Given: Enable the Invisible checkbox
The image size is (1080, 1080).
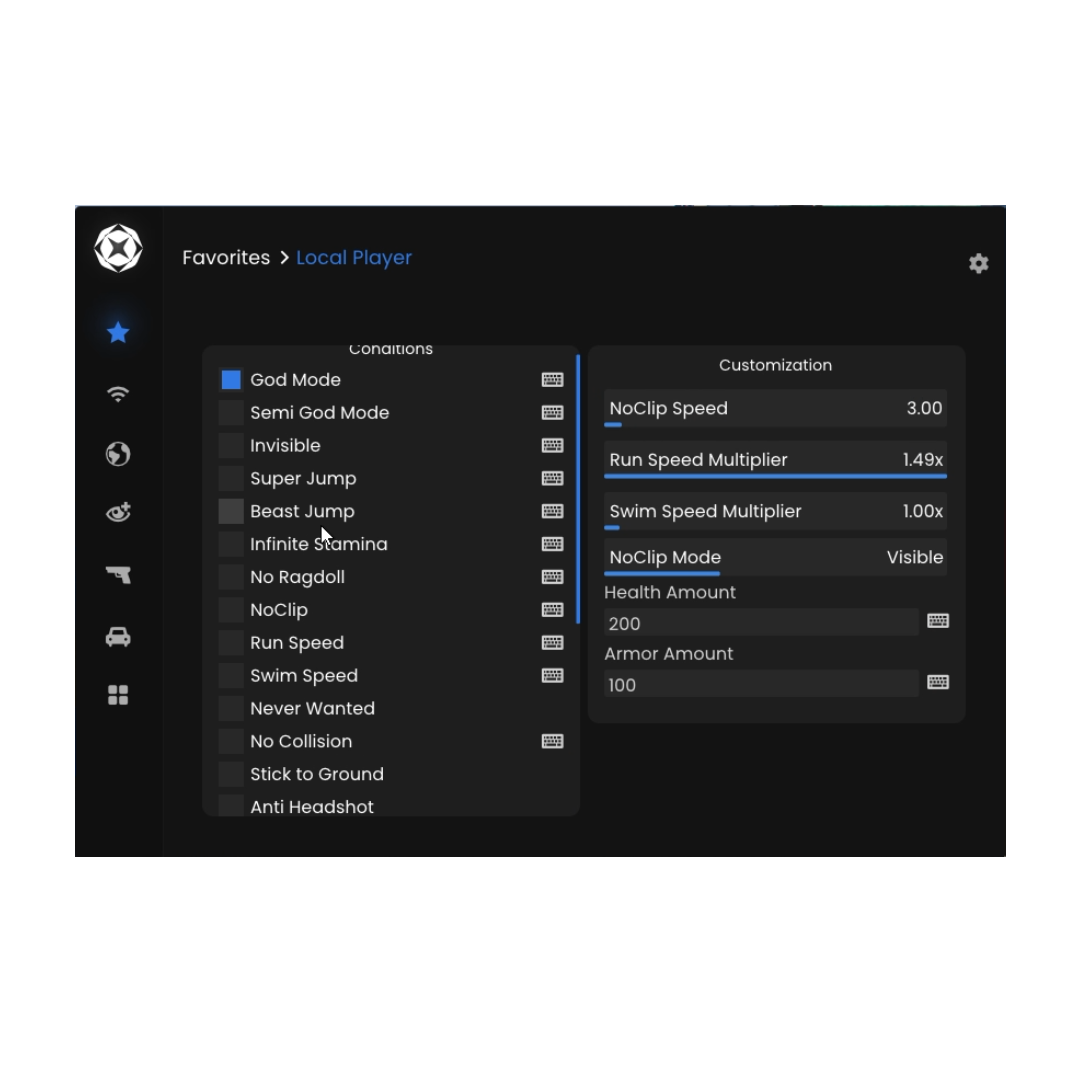Looking at the screenshot, I should (231, 446).
